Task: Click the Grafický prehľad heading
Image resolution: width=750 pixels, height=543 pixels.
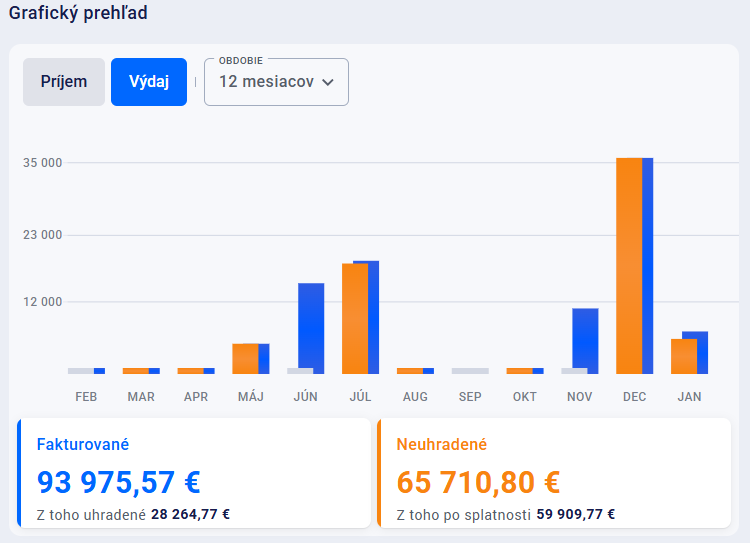Action: click(x=78, y=15)
